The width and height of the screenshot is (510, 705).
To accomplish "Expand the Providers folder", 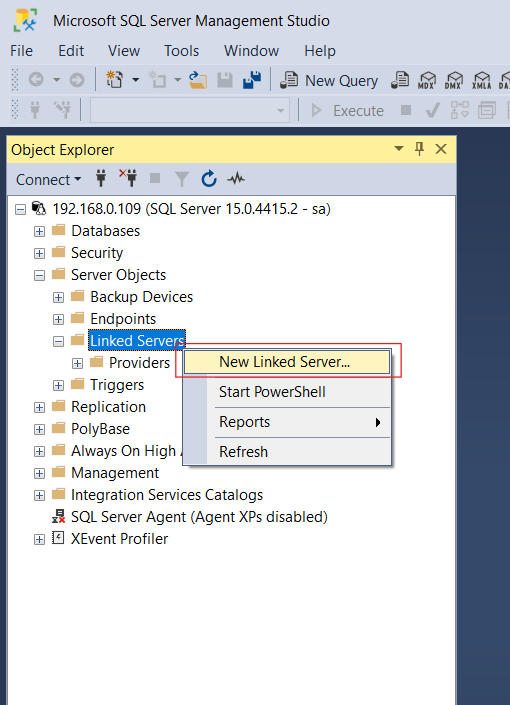I will pyautogui.click(x=77, y=363).
